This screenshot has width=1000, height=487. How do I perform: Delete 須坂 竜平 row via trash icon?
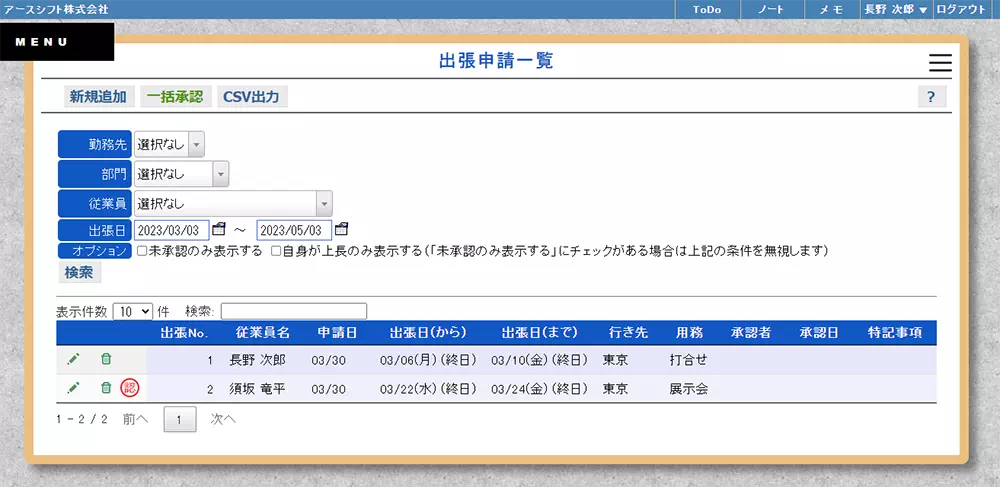[x=106, y=388]
